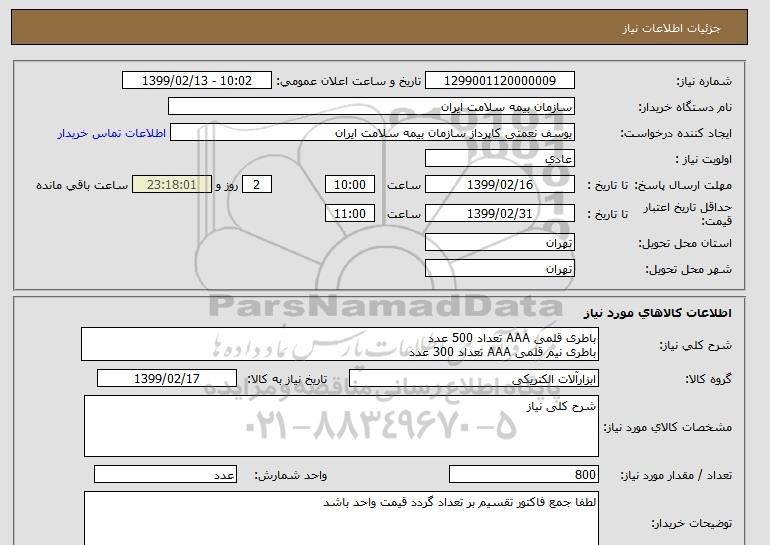Select response deadline date 1399/02/16

click(499, 185)
